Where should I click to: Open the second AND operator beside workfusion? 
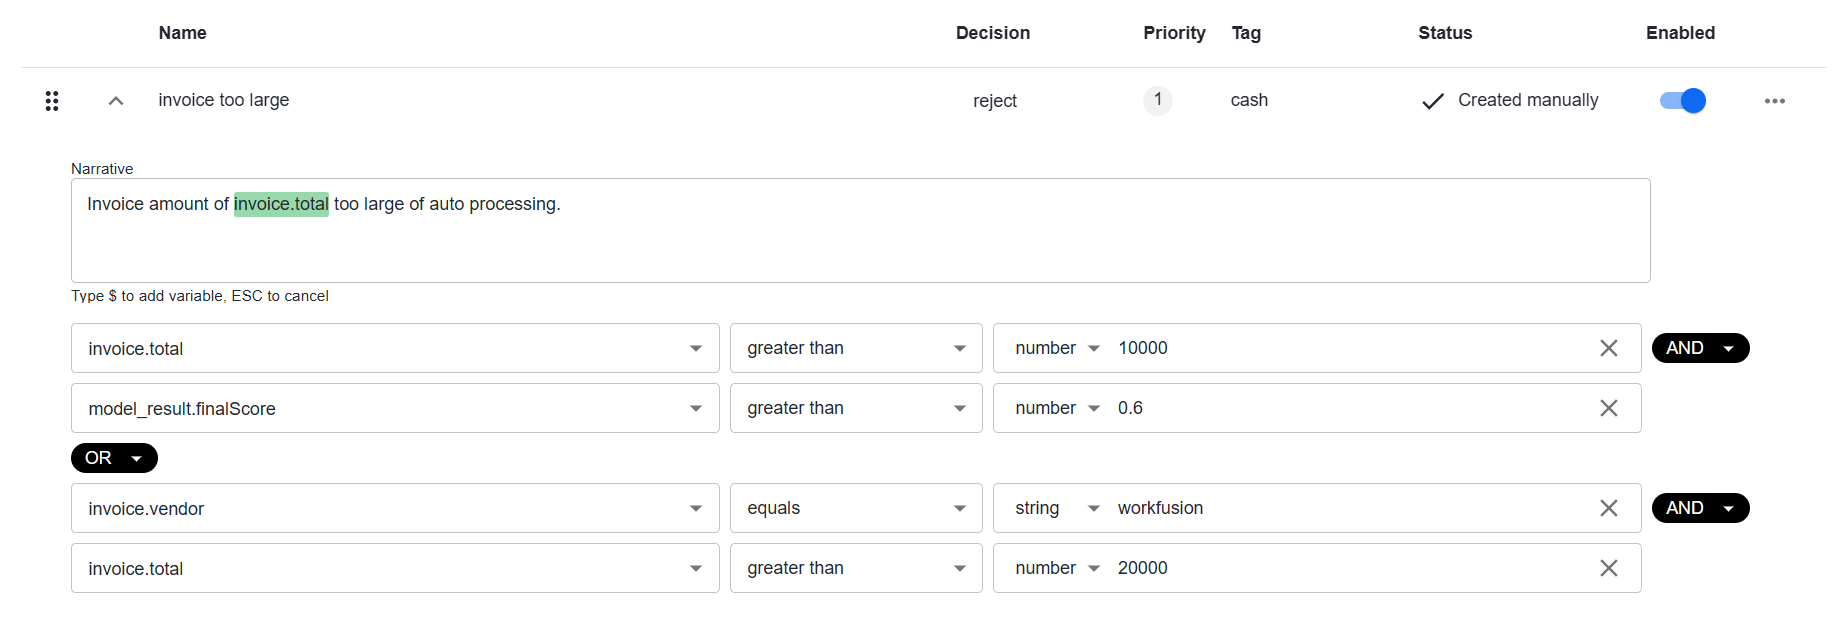1700,508
